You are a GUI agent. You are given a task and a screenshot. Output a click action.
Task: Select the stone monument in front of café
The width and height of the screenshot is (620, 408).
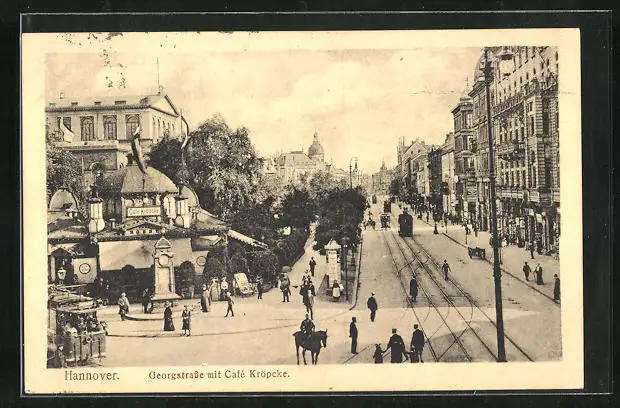point(164,270)
